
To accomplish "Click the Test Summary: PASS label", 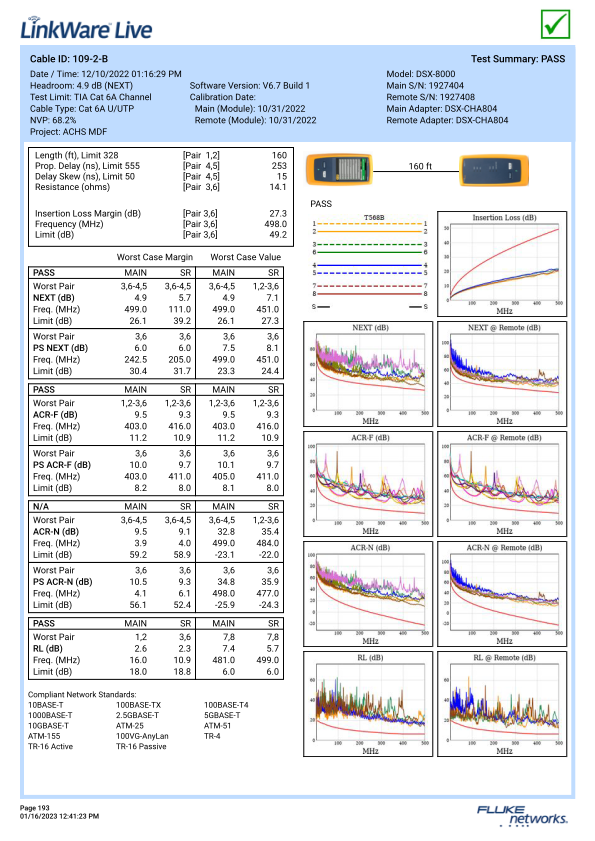I will click(x=518, y=59).
